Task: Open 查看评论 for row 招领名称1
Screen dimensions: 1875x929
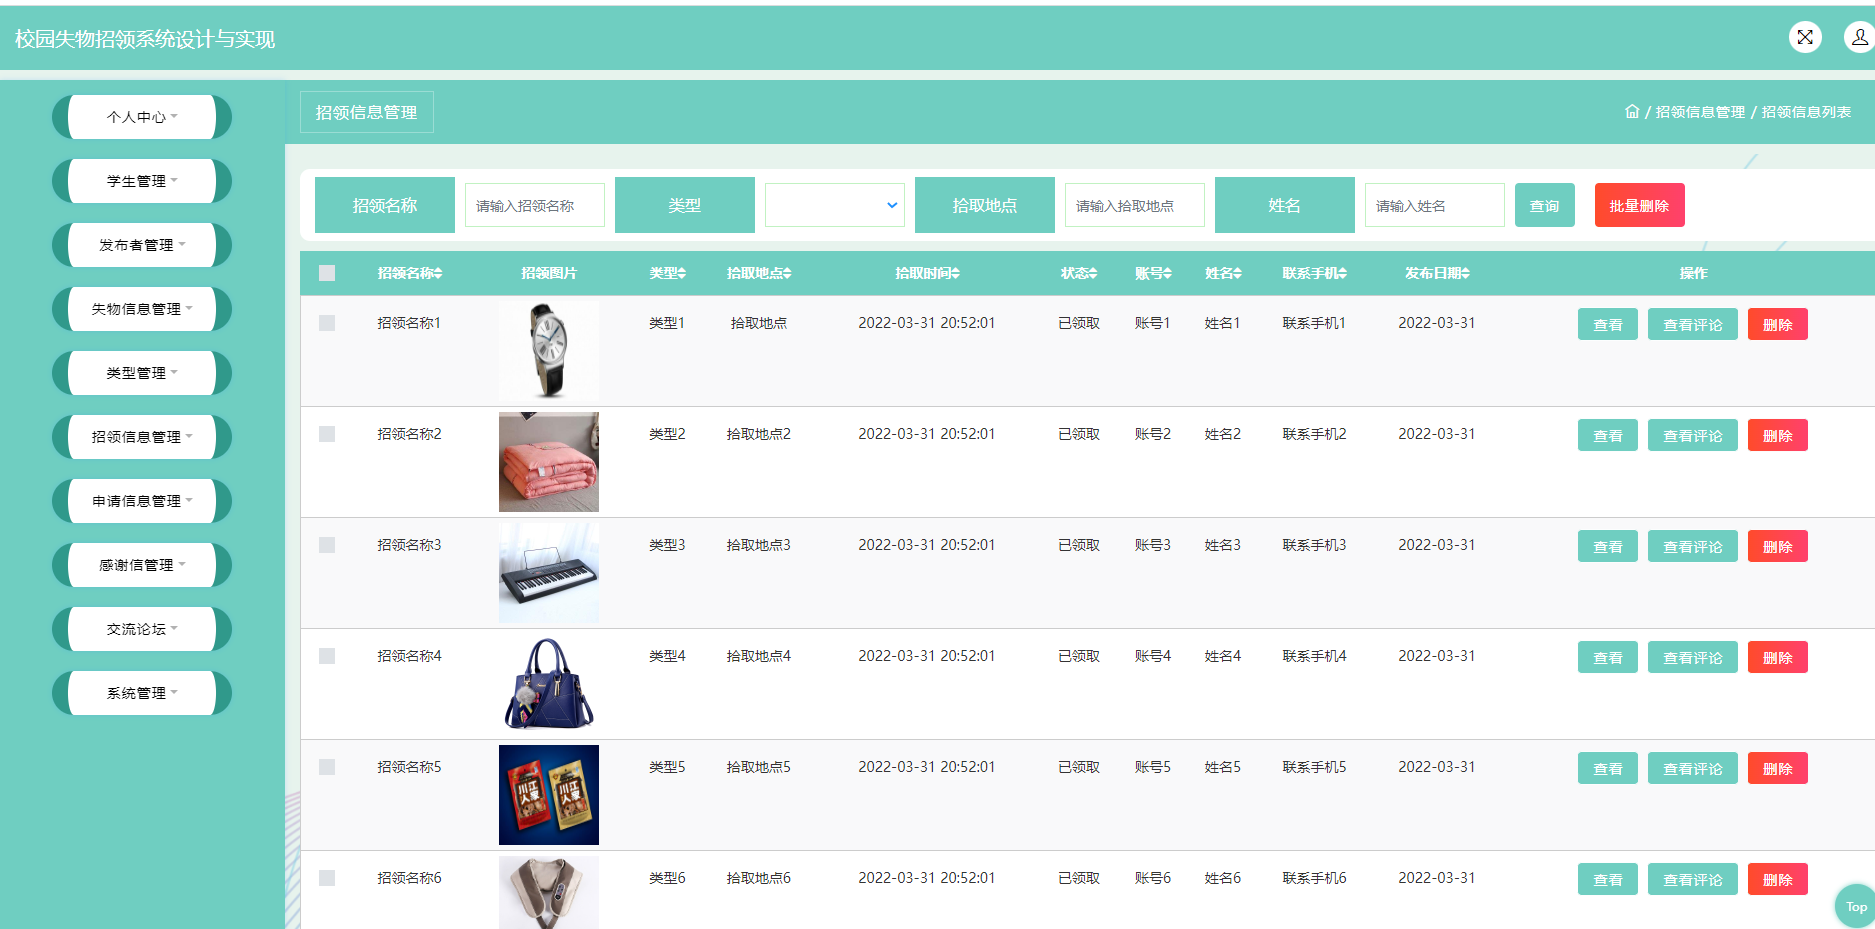Action: [x=1693, y=324]
